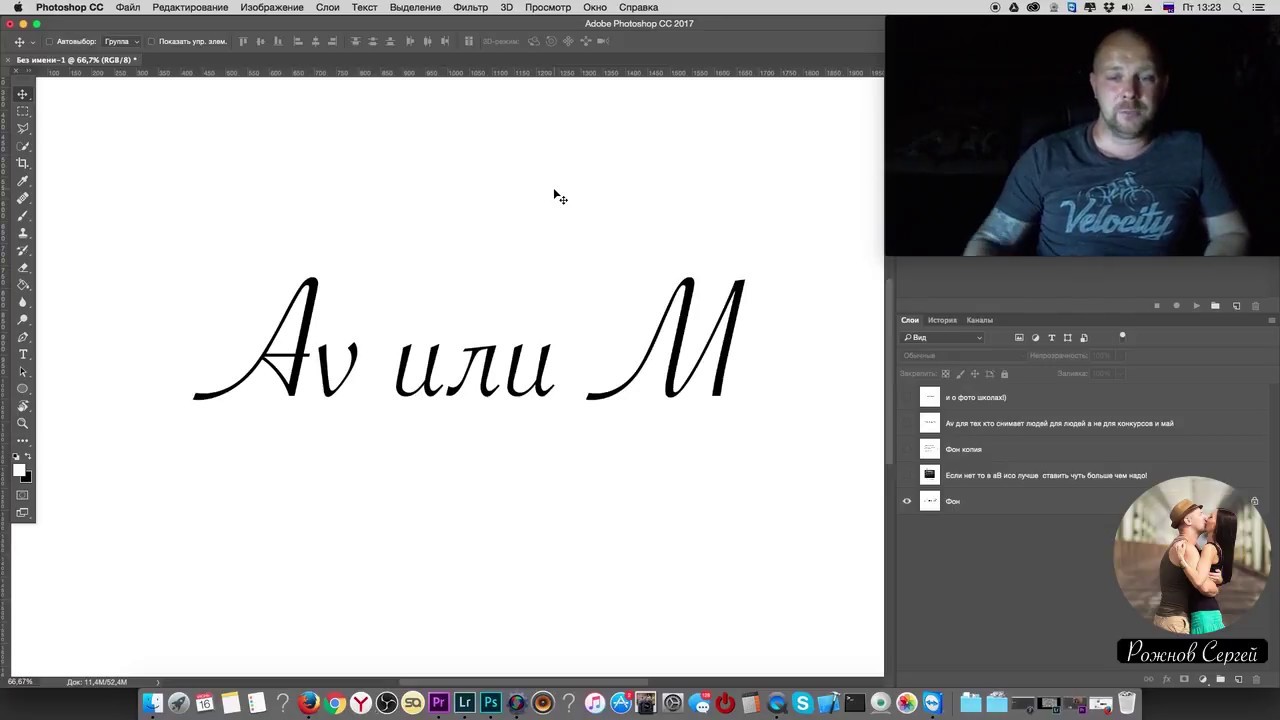
Task: Open Premiere Pro from the Dock
Action: pos(438,704)
